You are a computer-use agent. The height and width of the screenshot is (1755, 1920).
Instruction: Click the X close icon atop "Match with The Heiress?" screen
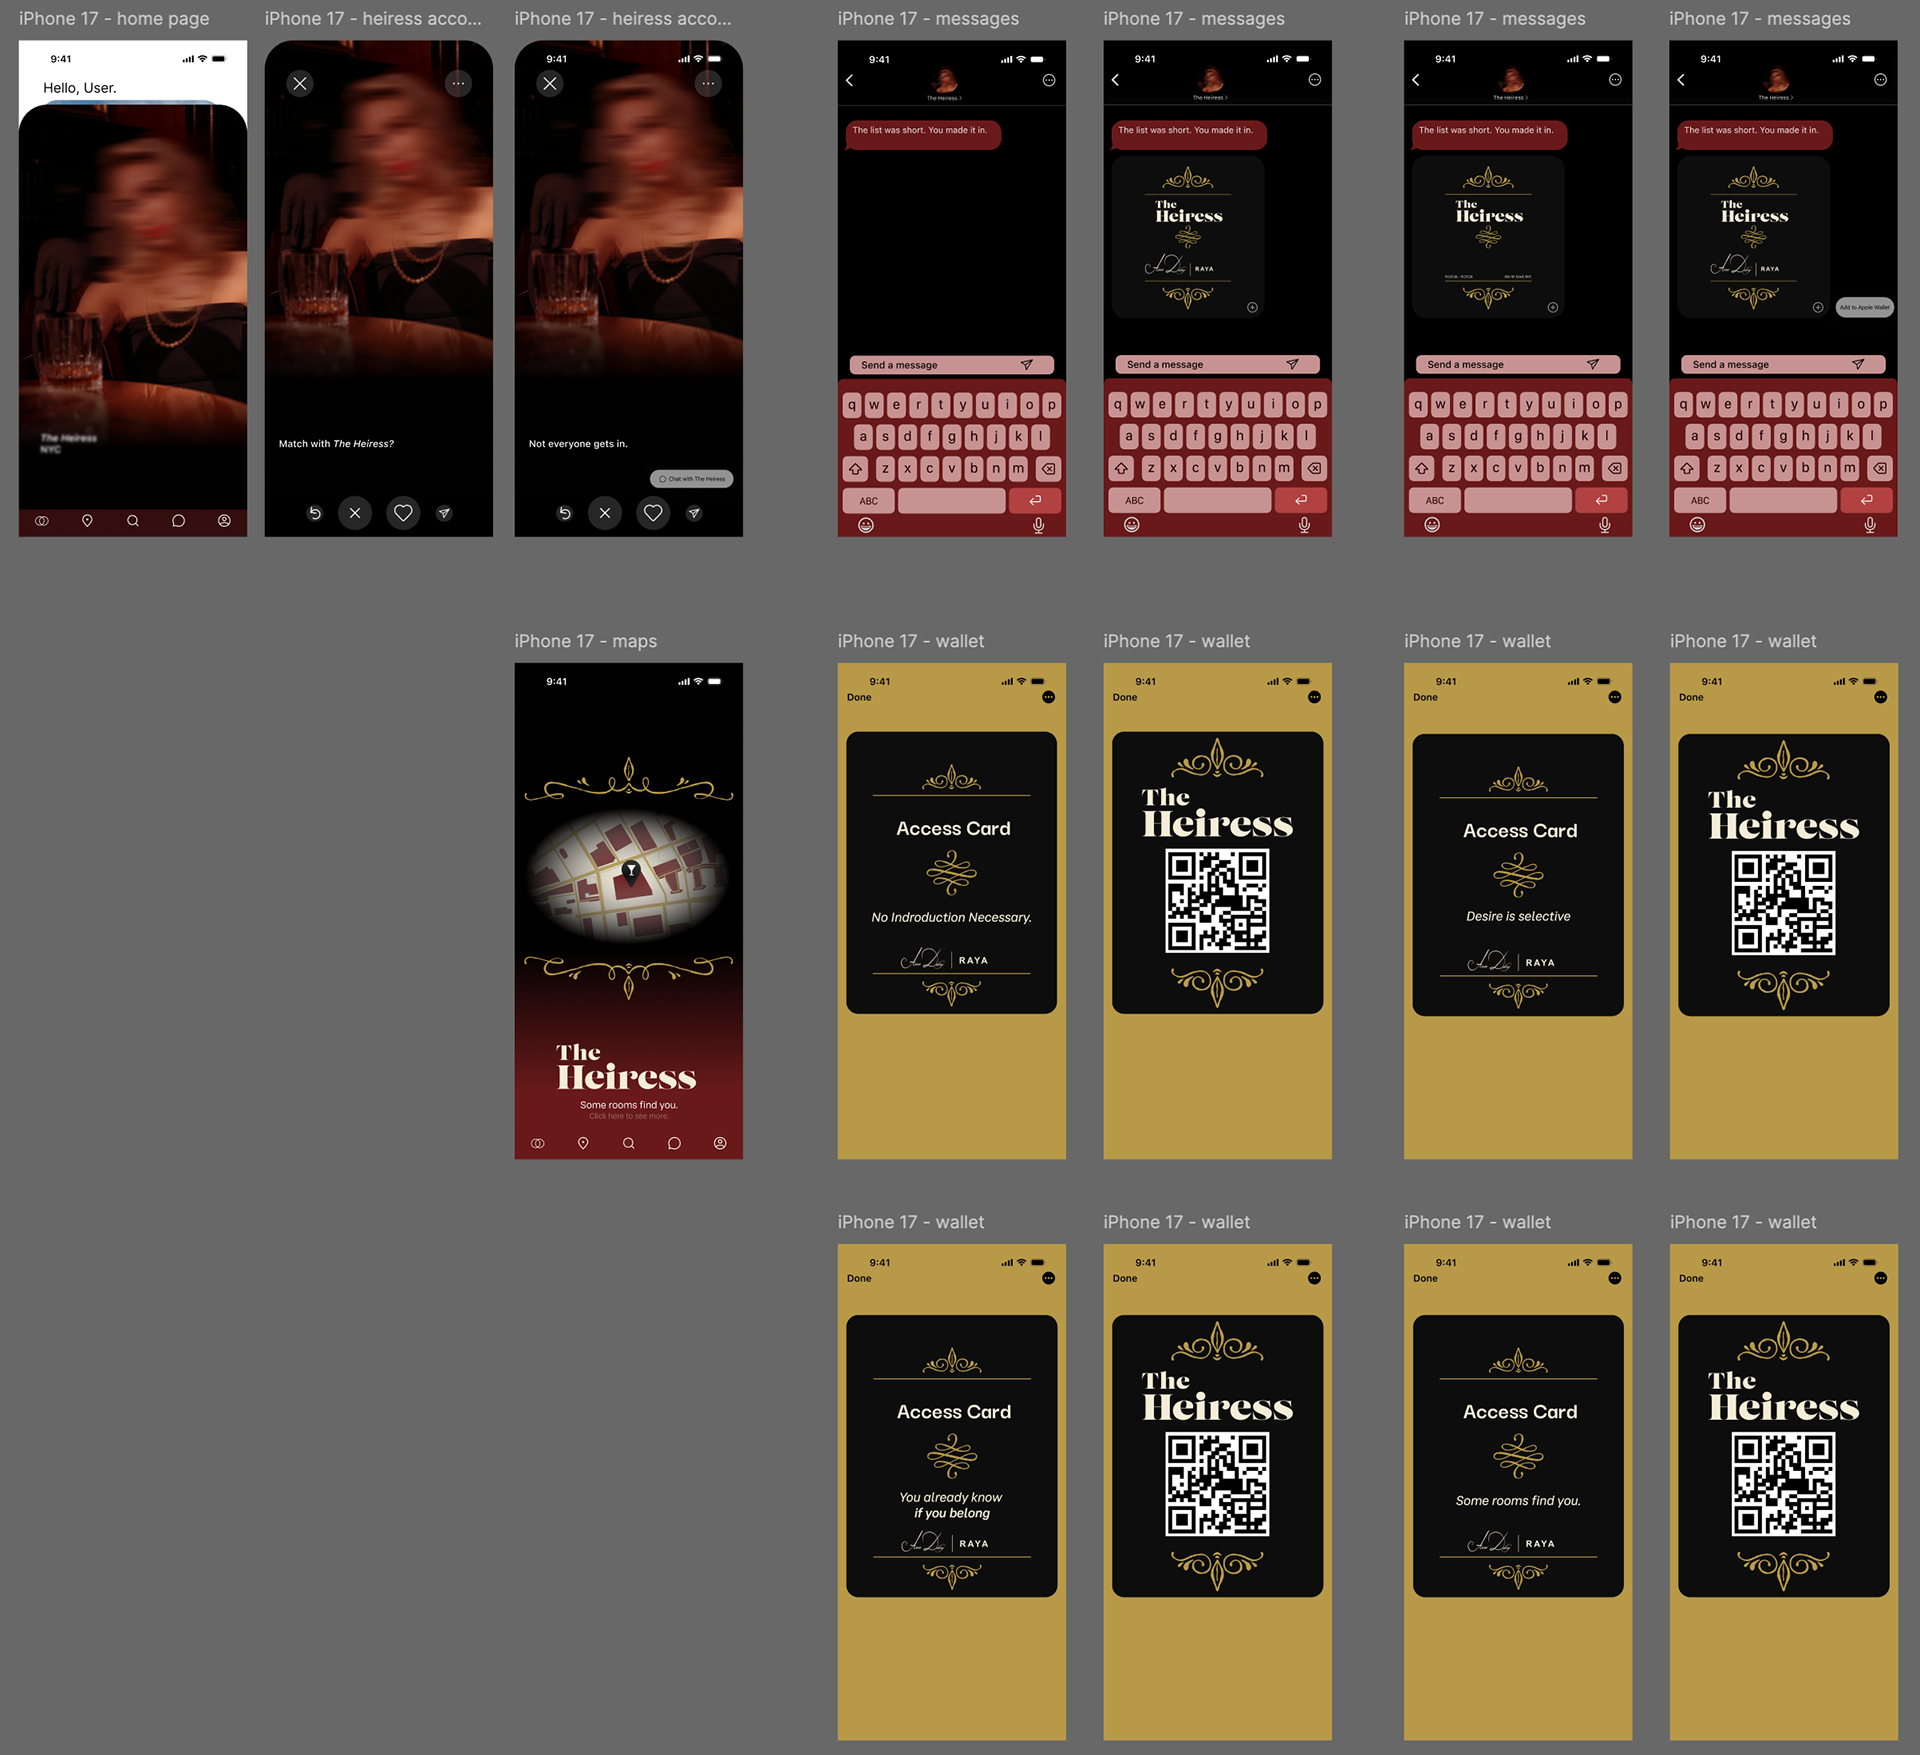(x=300, y=84)
